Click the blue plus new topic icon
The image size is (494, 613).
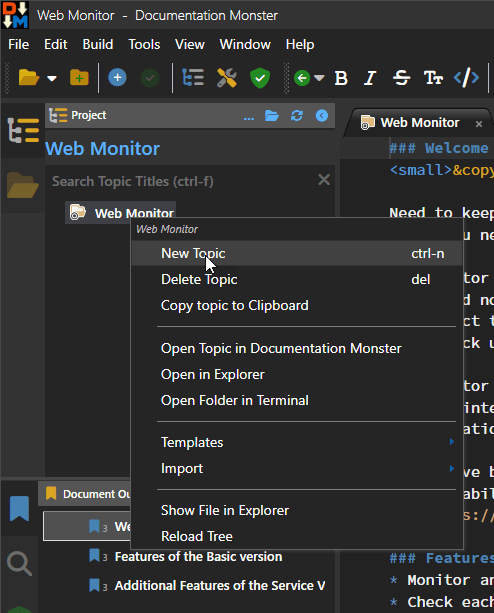pos(117,77)
